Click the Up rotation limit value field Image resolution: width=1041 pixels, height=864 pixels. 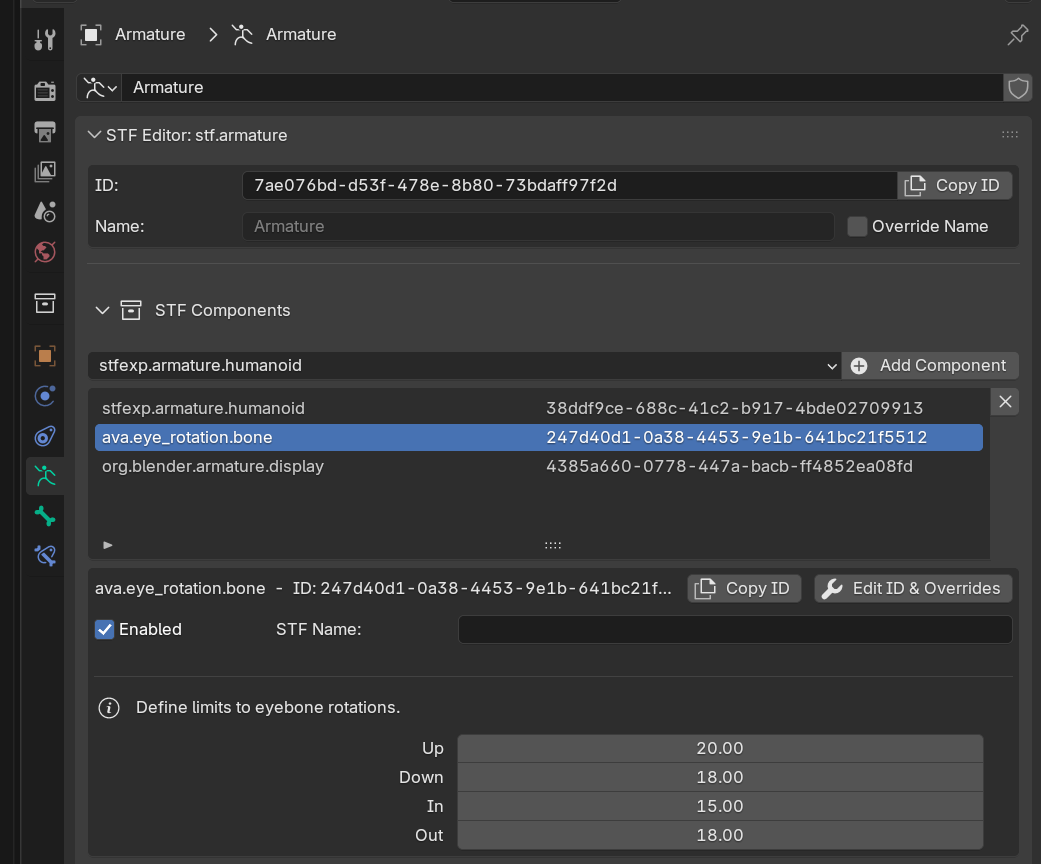click(720, 749)
